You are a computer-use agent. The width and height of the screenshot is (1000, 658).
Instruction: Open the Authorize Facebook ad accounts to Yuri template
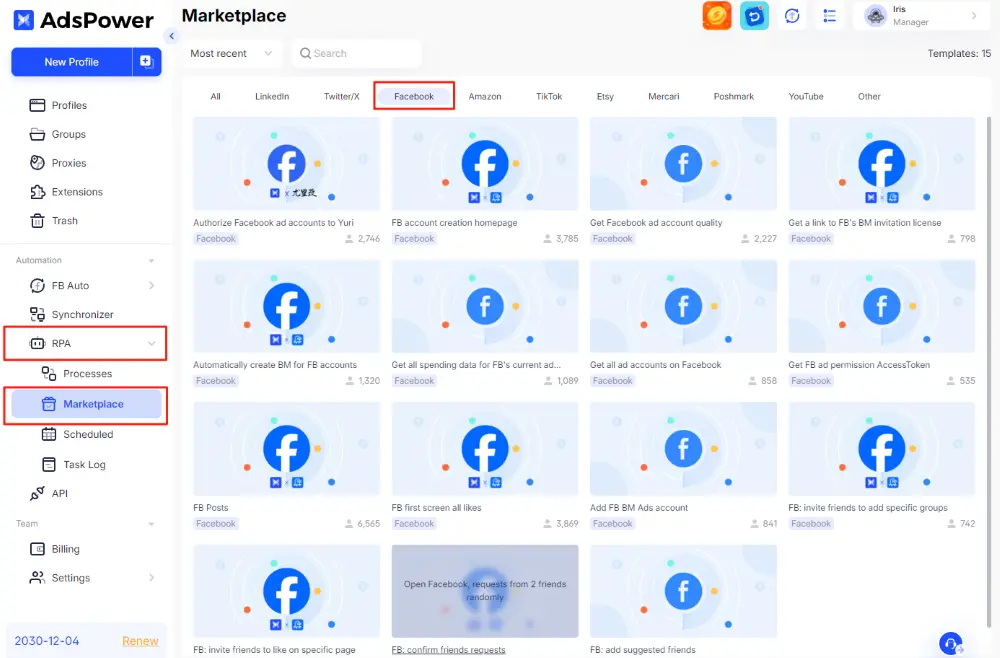point(286,163)
